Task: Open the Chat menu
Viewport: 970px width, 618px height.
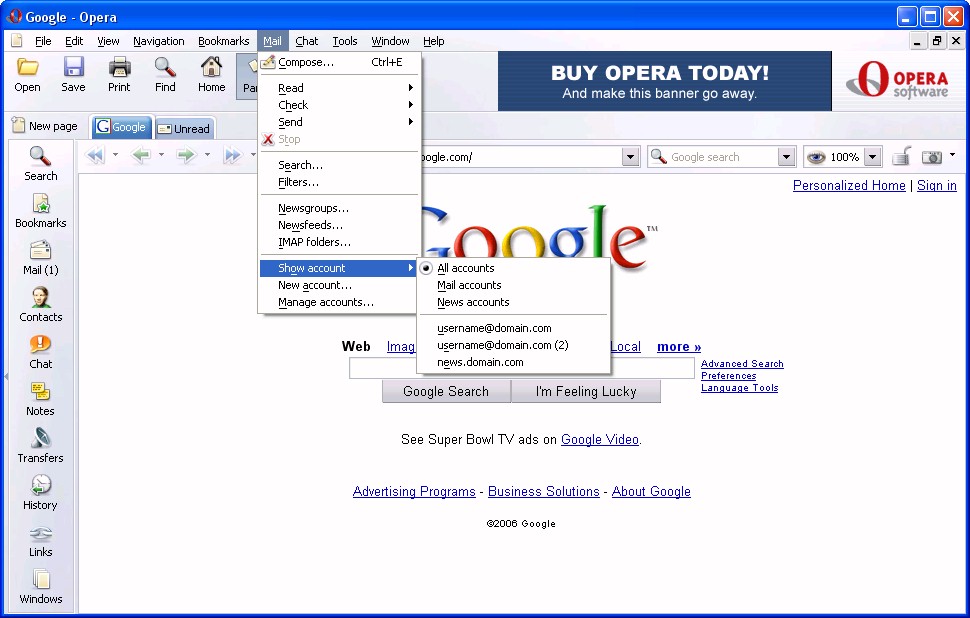Action: tap(306, 41)
